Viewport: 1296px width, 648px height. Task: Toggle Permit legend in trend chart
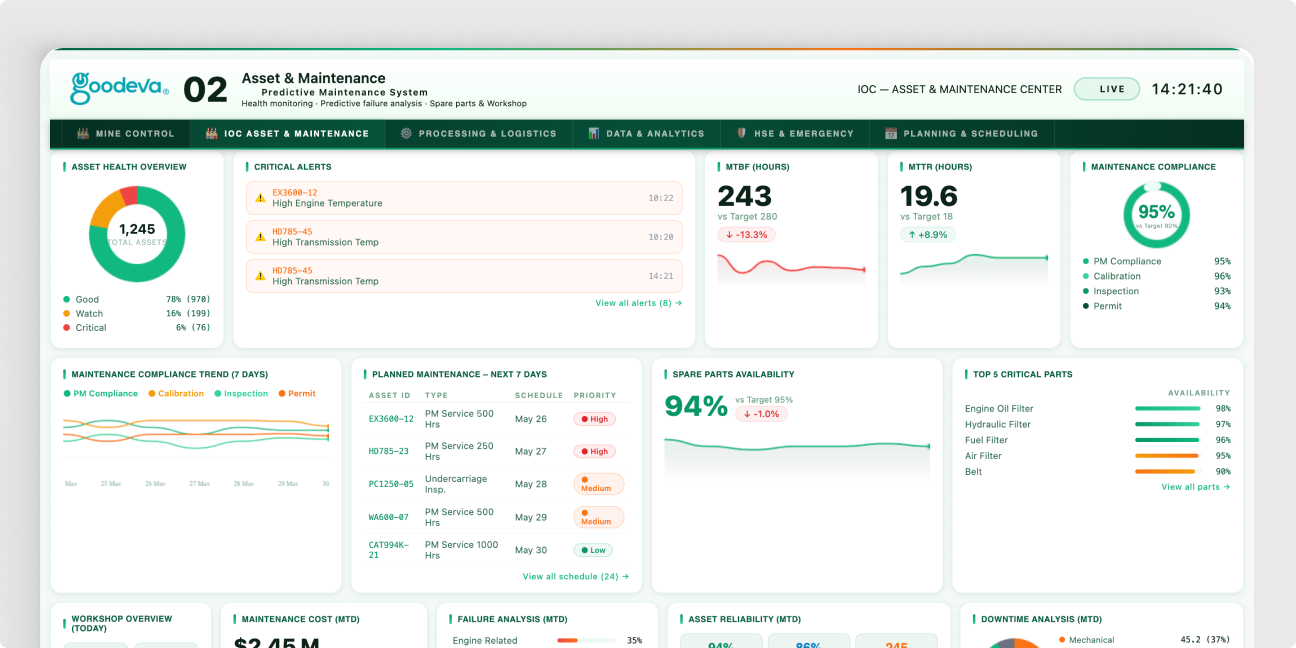[297, 393]
